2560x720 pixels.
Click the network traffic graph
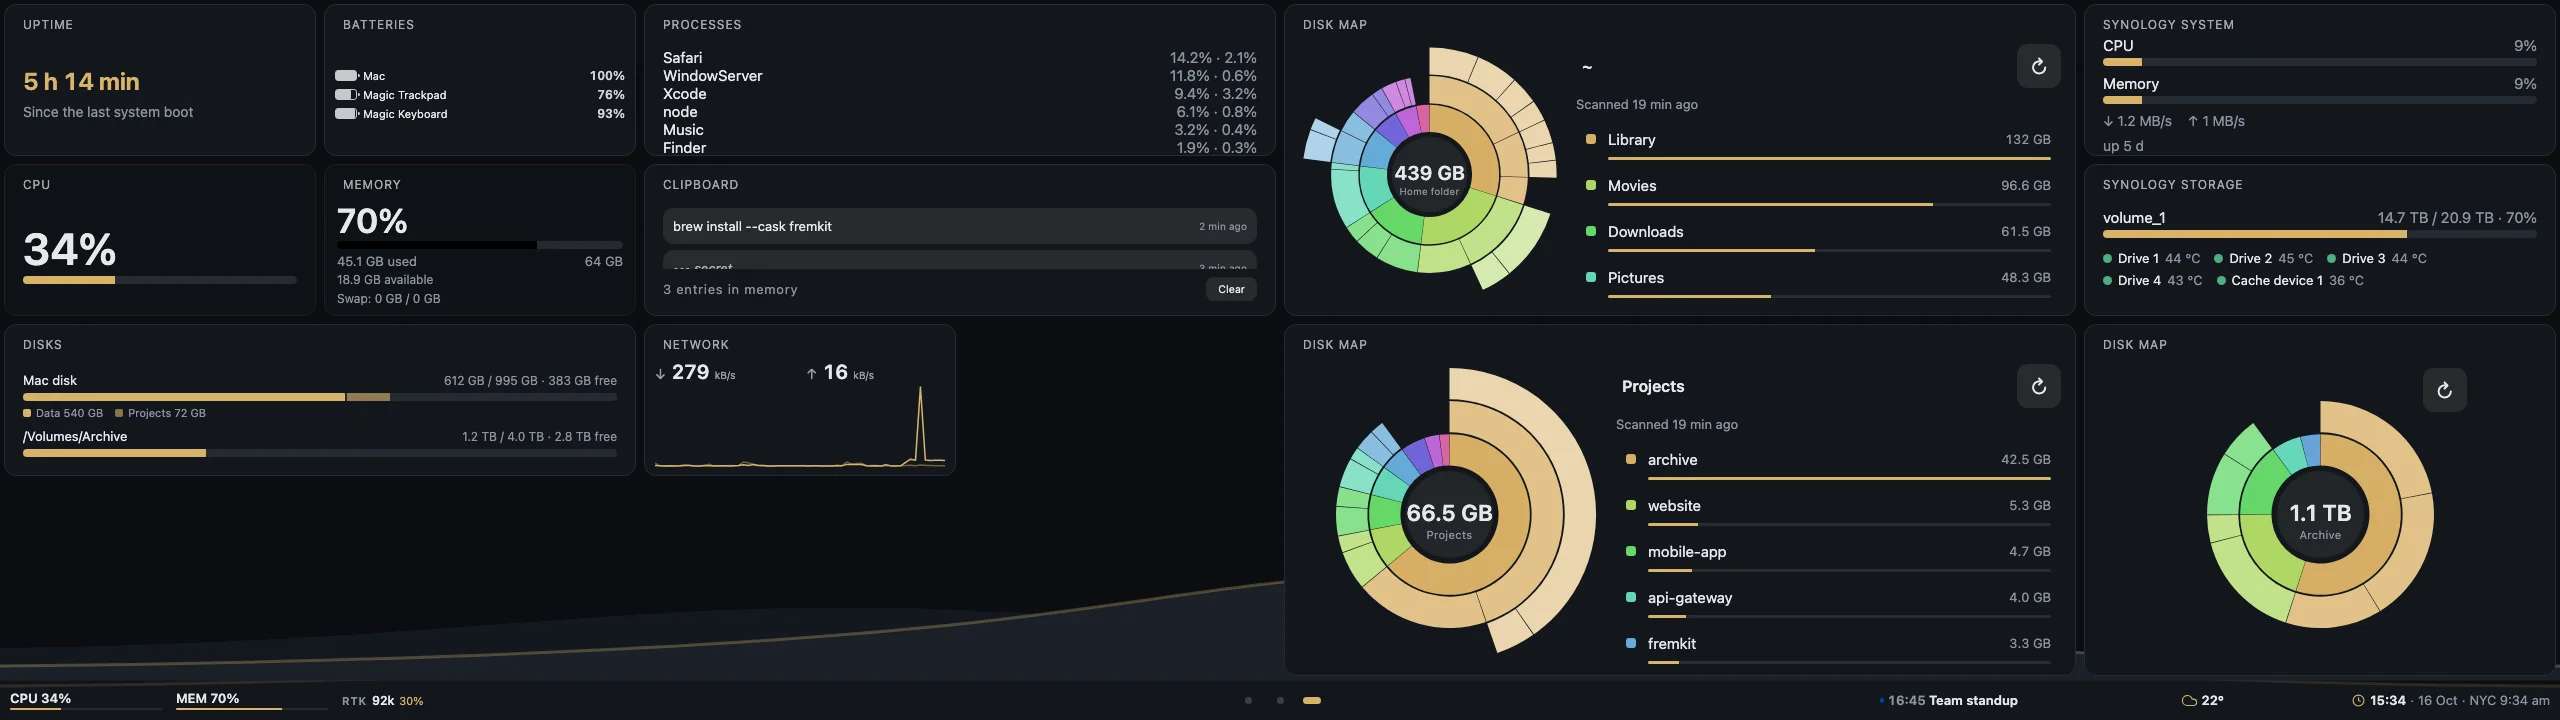pyautogui.click(x=800, y=427)
